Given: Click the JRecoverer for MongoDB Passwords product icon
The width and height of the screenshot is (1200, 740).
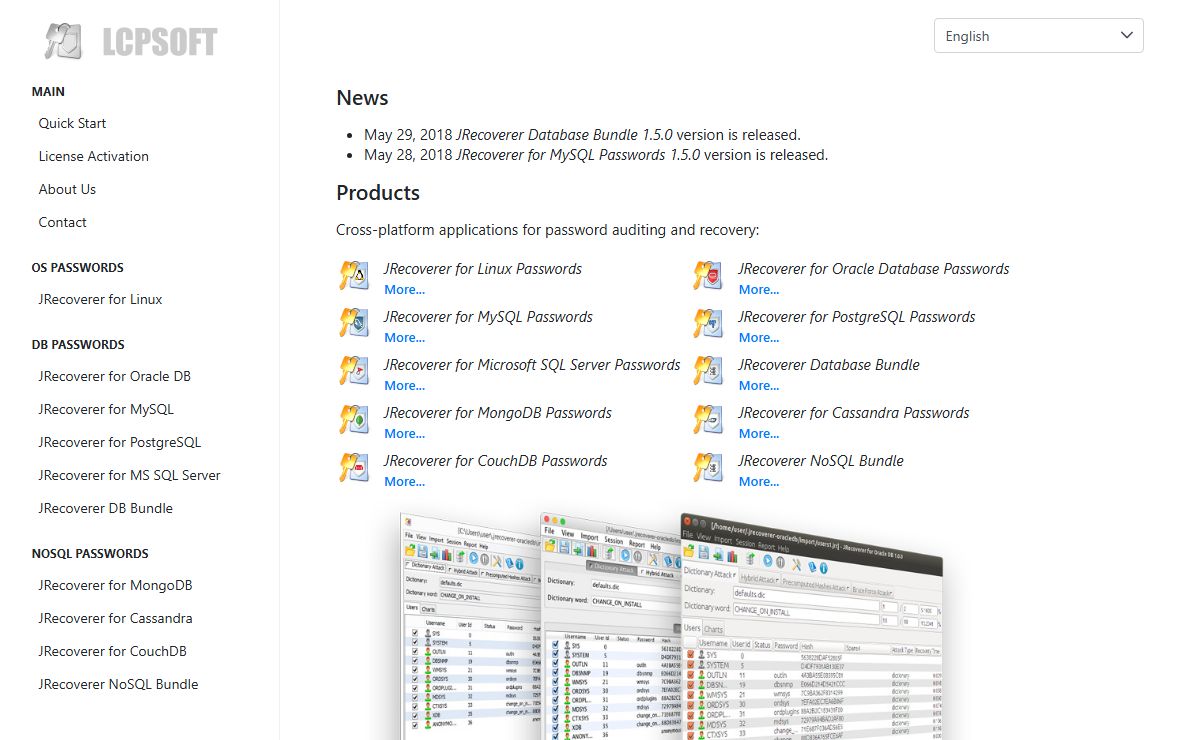Looking at the screenshot, I should tap(353, 419).
